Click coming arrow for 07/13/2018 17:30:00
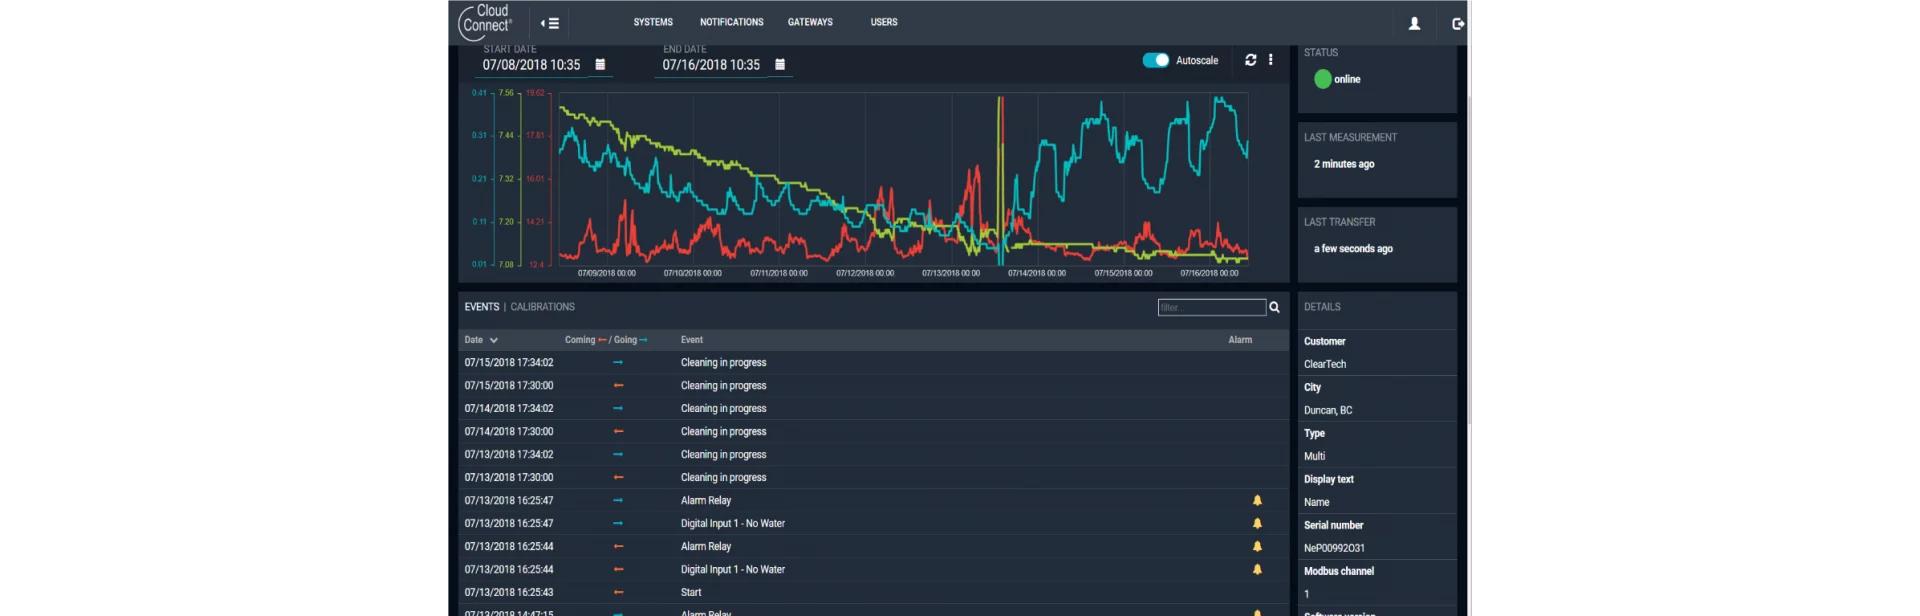Screen dimensions: 1920x616 [x=618, y=477]
